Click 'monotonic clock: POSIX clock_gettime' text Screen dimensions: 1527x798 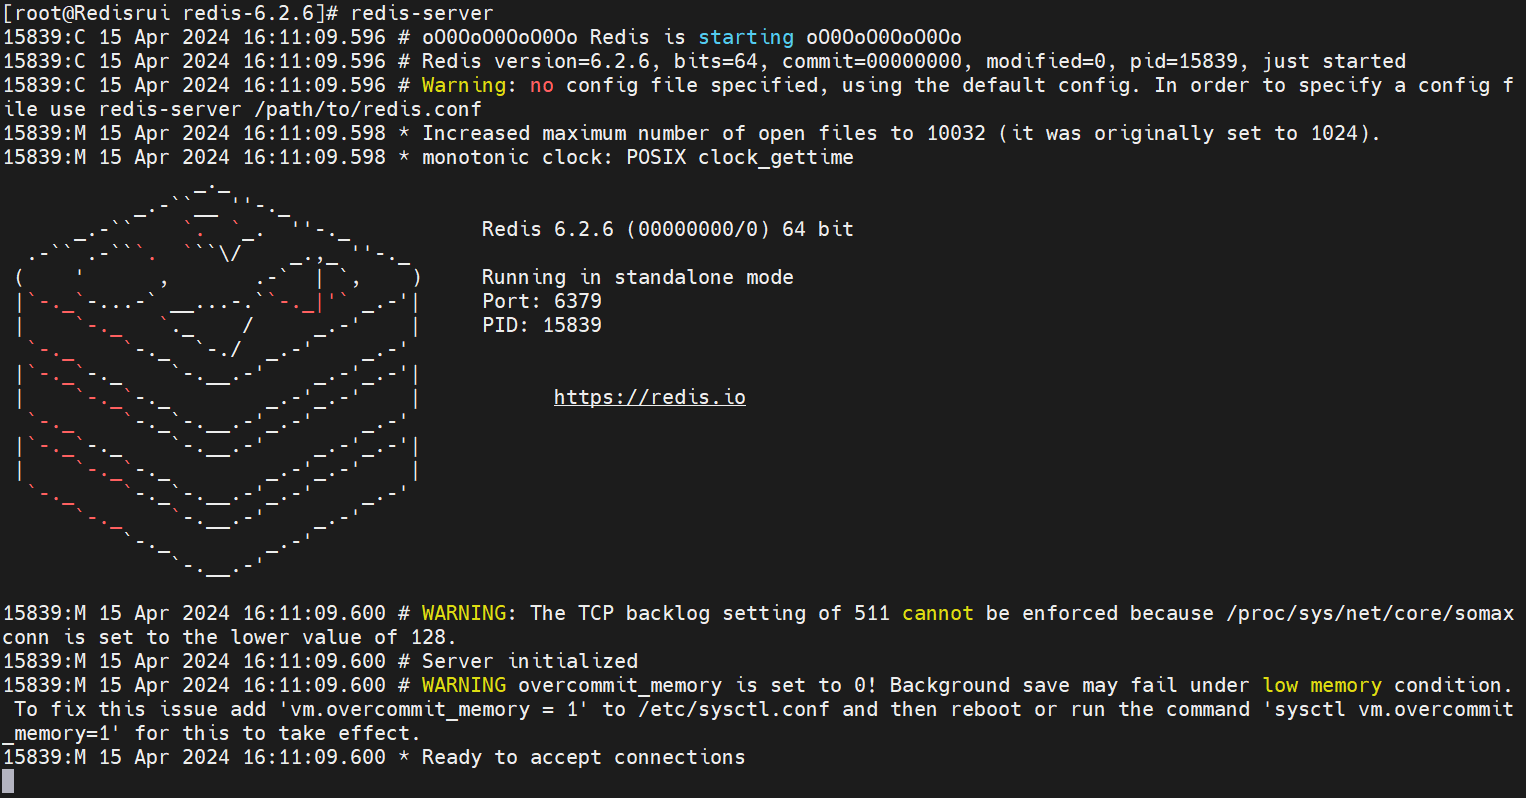(x=638, y=157)
